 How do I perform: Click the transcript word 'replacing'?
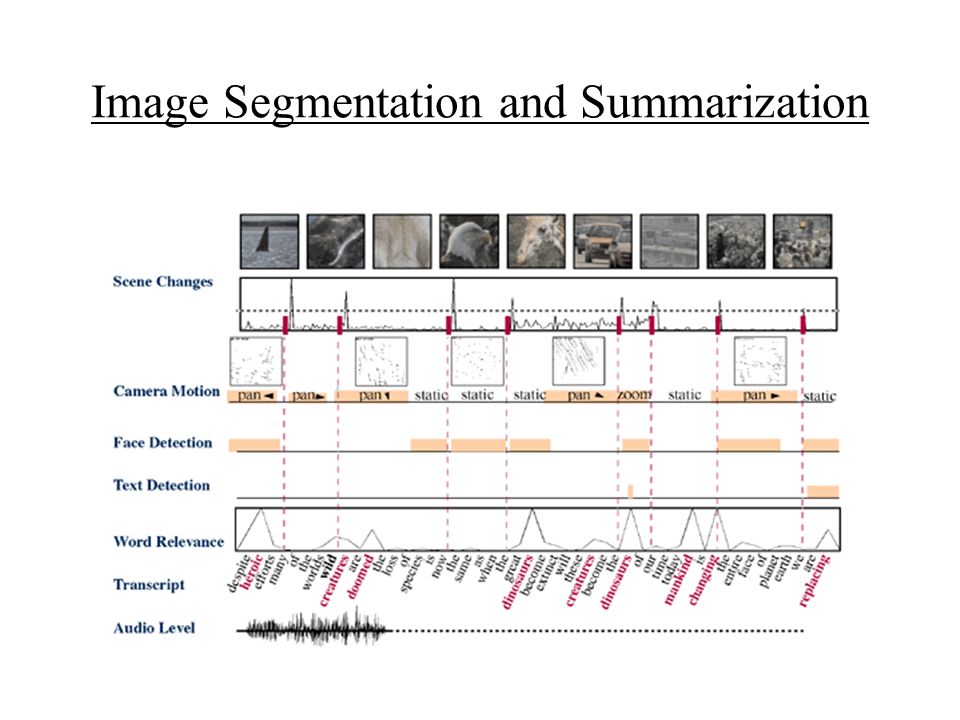tap(814, 580)
